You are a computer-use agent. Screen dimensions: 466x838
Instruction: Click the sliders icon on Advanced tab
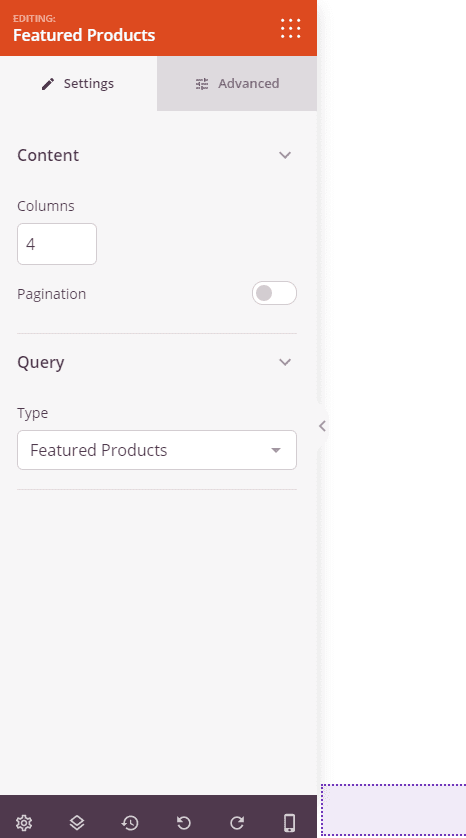tap(202, 84)
